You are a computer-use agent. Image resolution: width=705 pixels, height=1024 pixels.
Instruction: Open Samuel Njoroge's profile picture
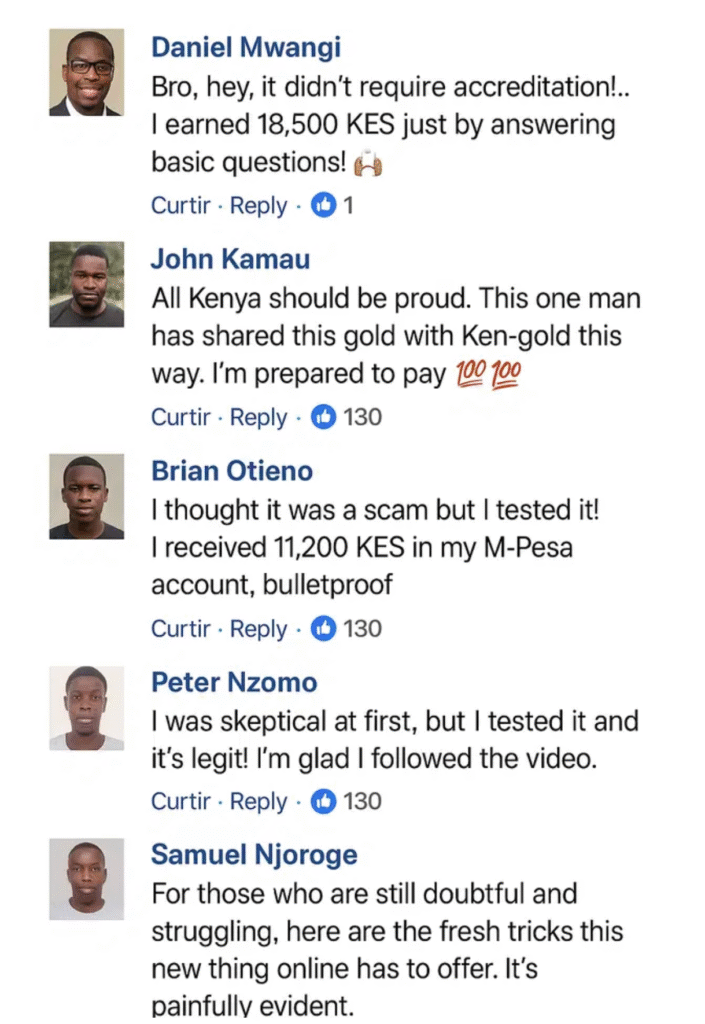click(87, 880)
